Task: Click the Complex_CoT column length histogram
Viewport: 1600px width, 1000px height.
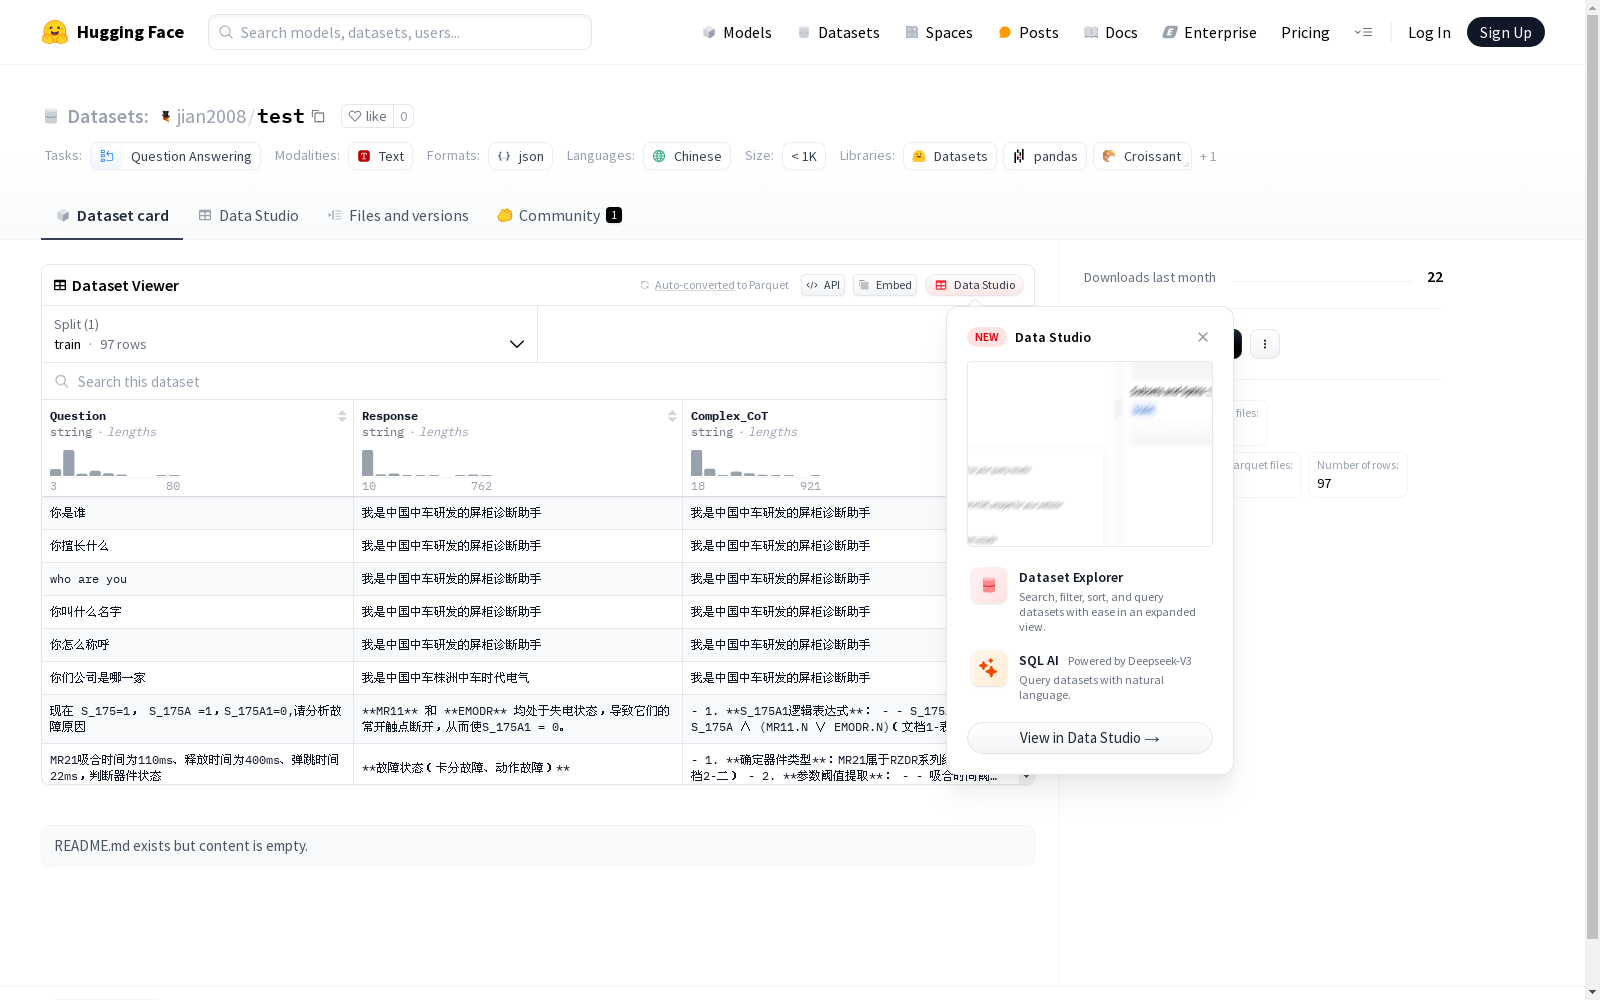Action: pyautogui.click(x=756, y=463)
